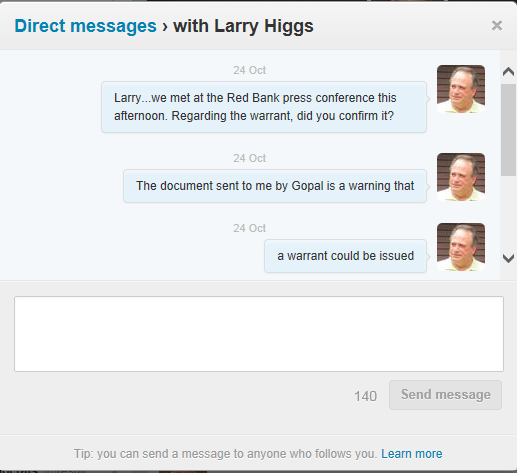Open avatar beside Gopal document message

[x=461, y=177]
